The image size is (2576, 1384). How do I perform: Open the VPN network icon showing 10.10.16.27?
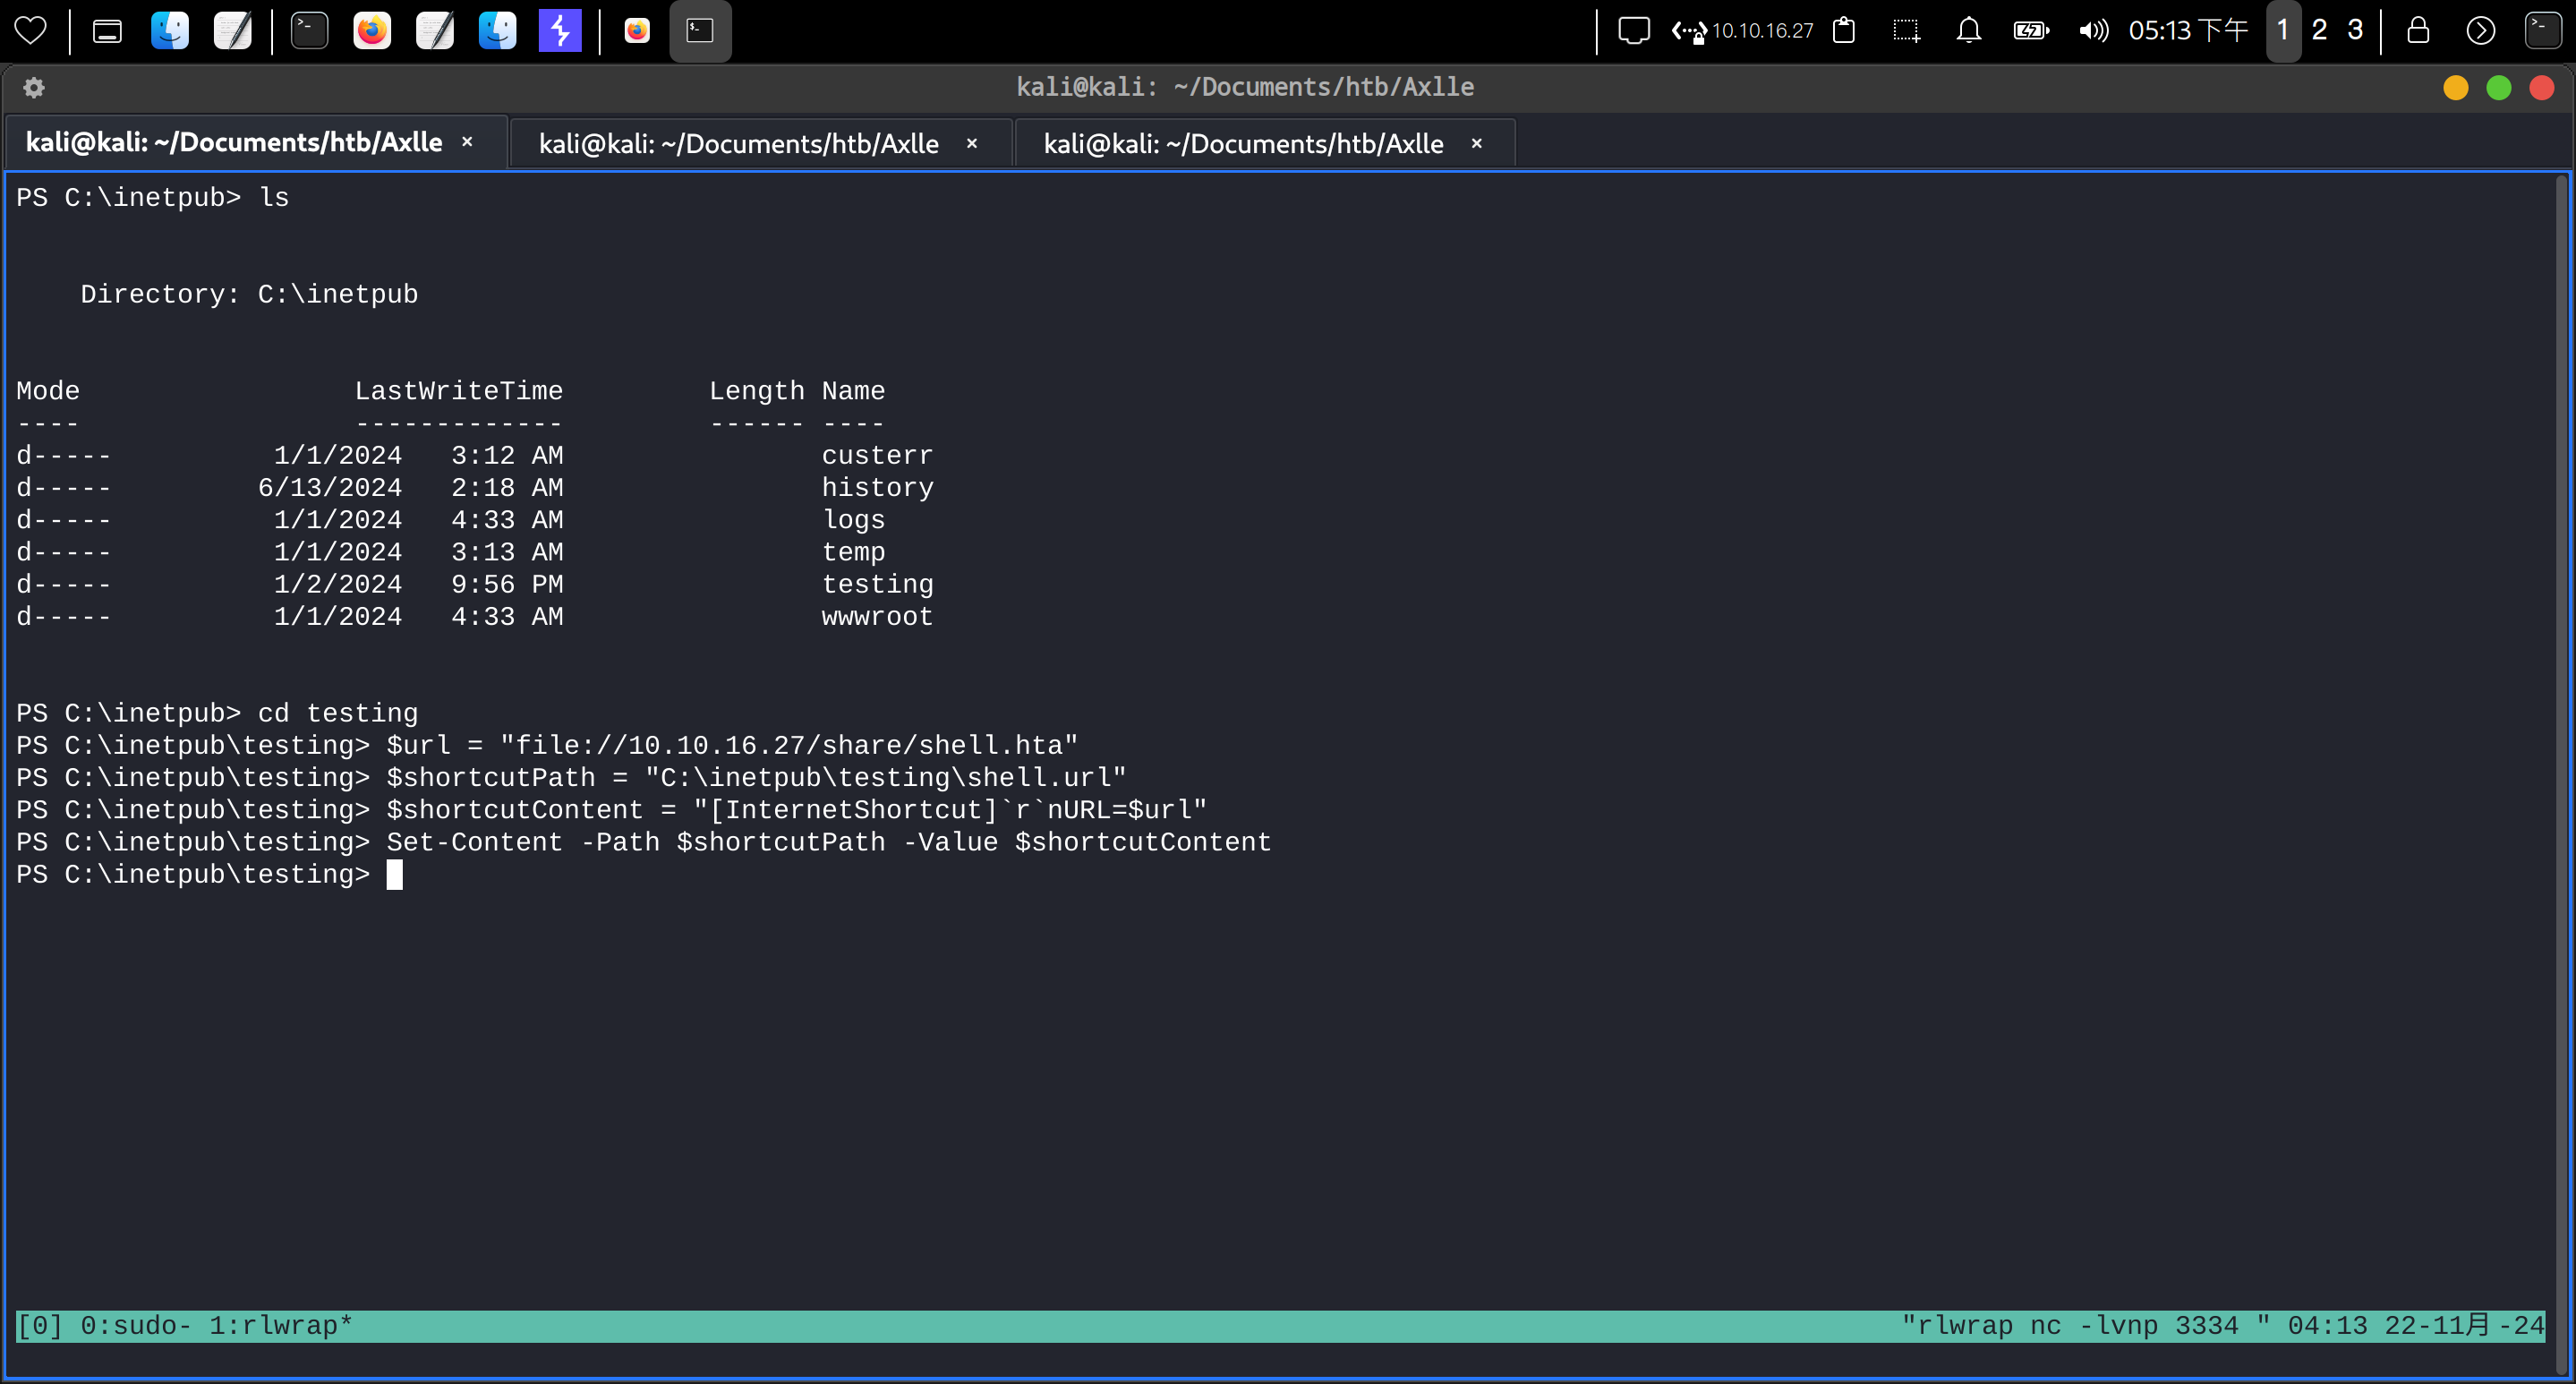[x=1742, y=31]
